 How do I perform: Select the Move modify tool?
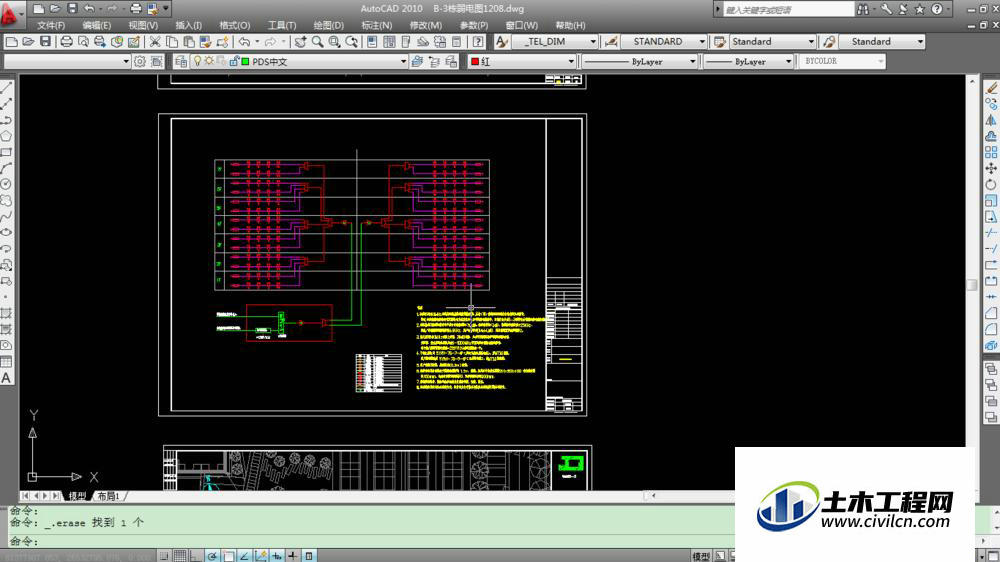coord(991,168)
